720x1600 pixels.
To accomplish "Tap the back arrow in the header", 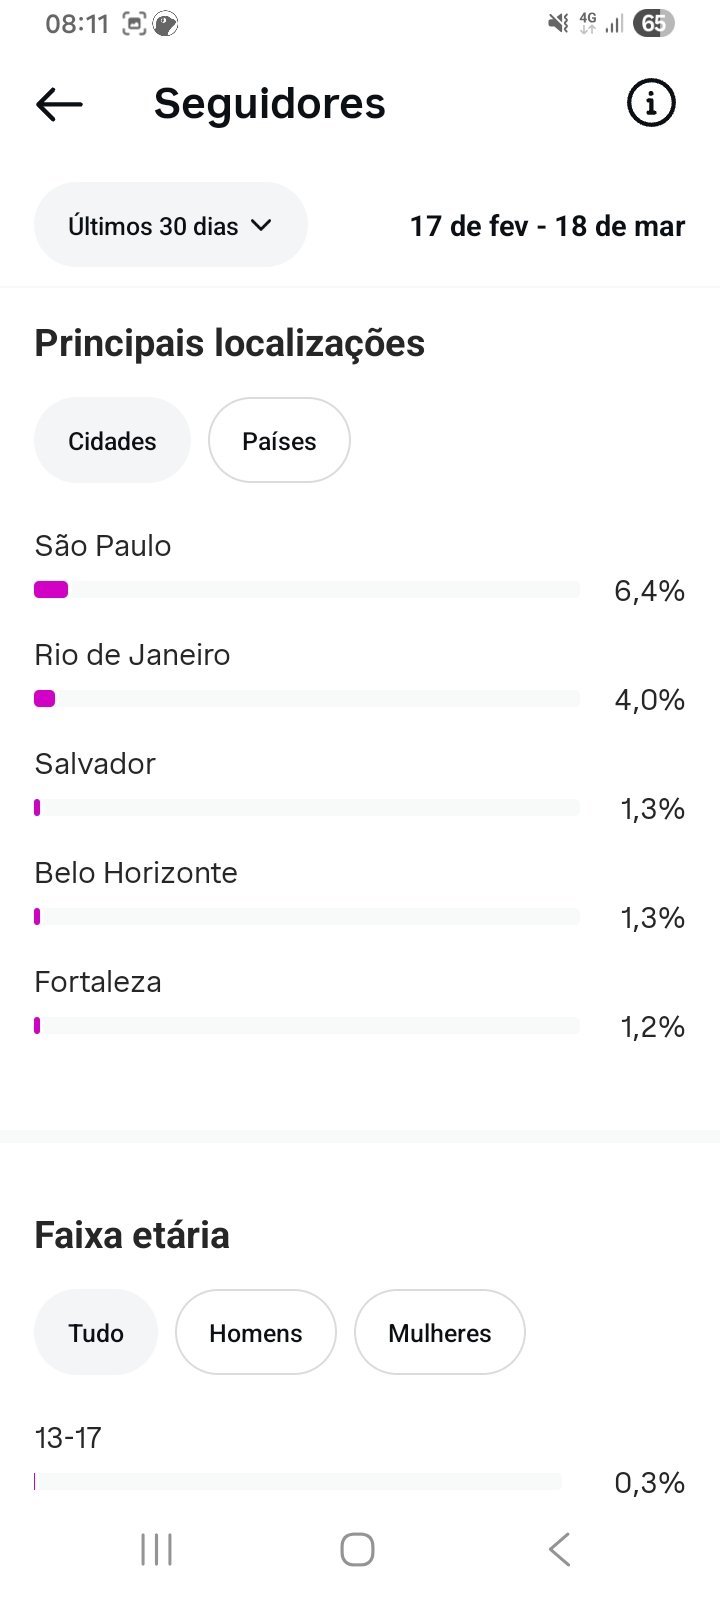I will pos(59,104).
